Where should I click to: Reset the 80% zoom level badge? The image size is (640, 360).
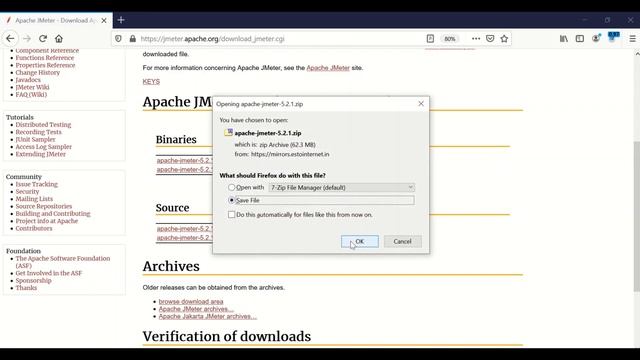(450, 39)
